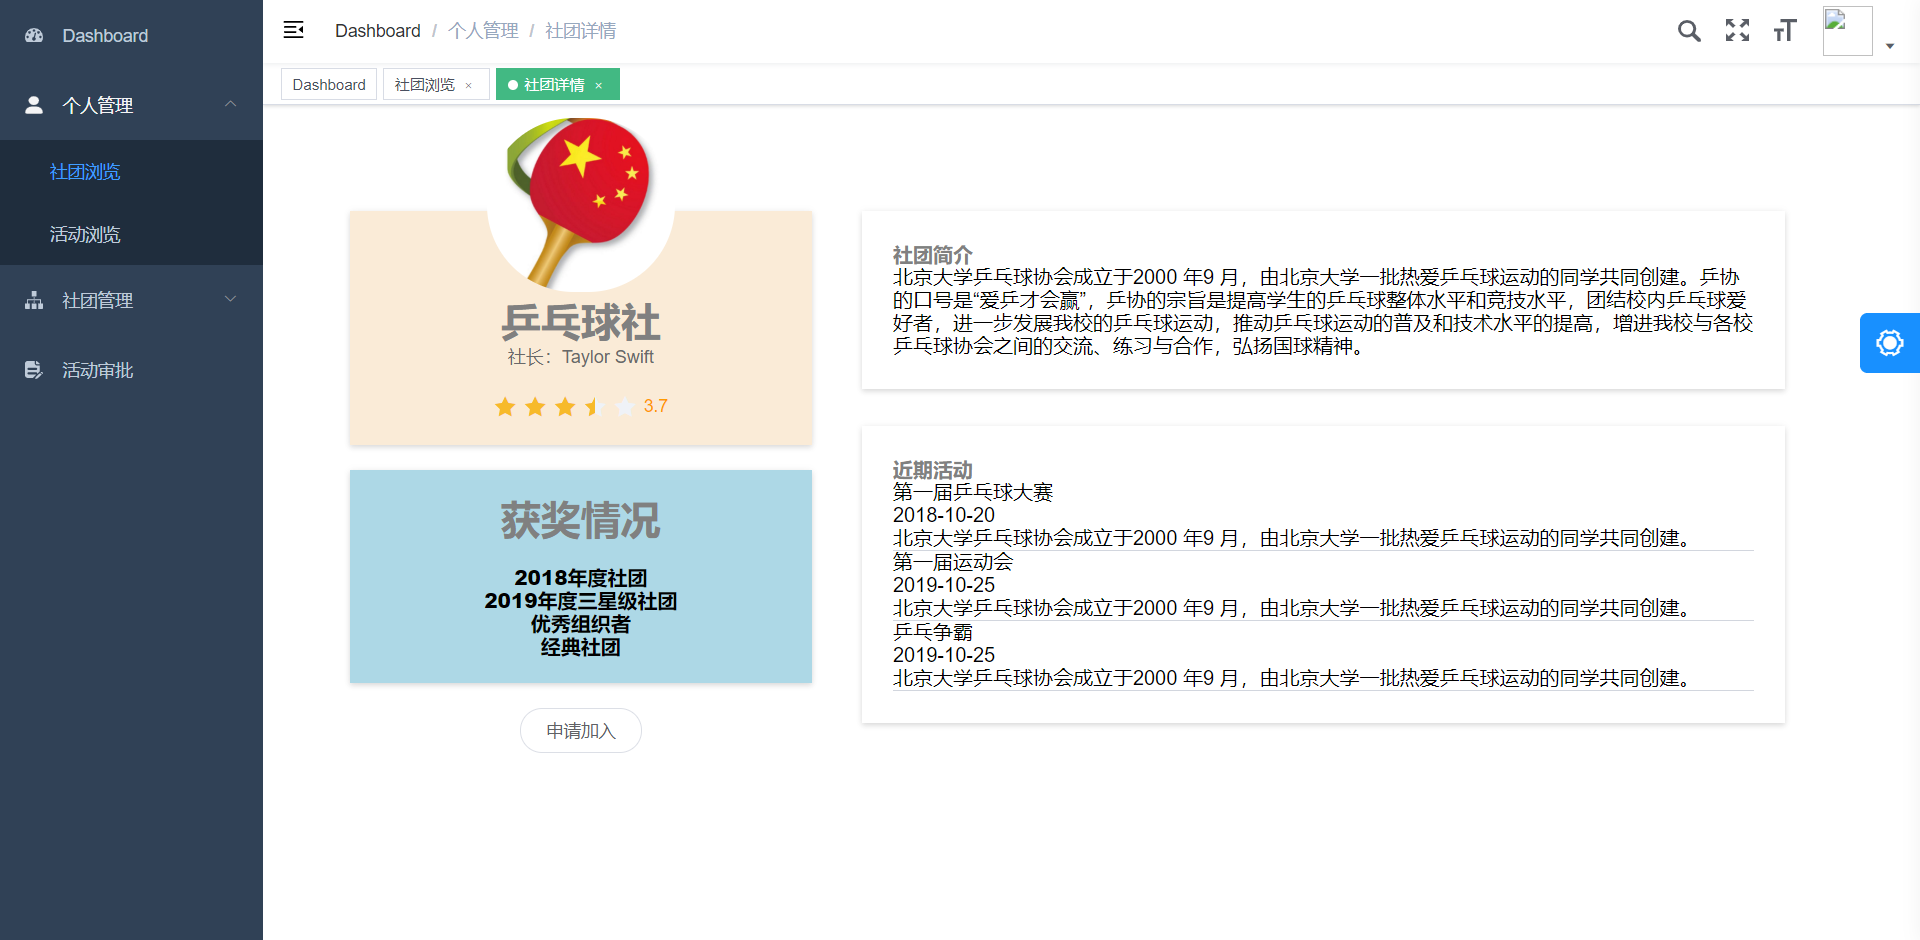The width and height of the screenshot is (1920, 940).
Task: Set rating by clicking the fifth star
Action: click(x=625, y=406)
